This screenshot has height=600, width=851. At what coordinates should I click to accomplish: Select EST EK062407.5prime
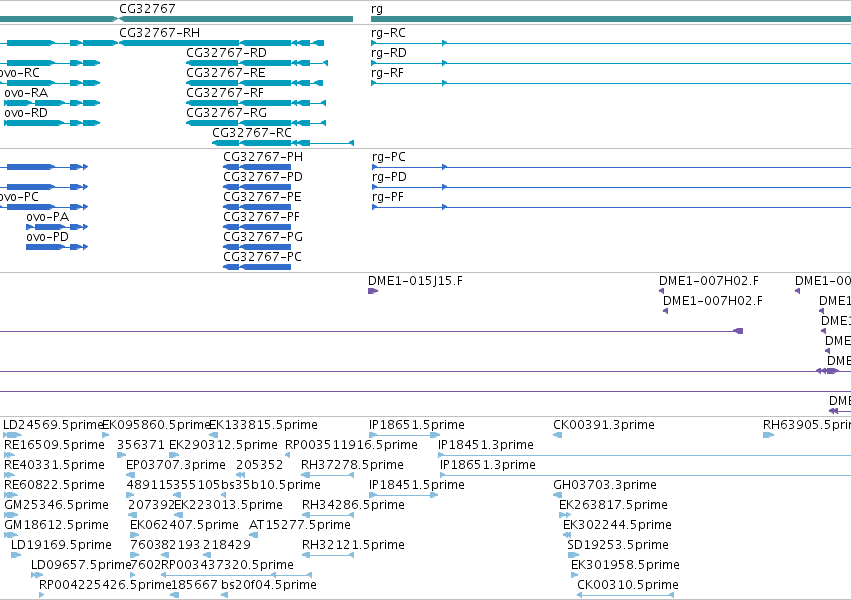[x=135, y=535]
